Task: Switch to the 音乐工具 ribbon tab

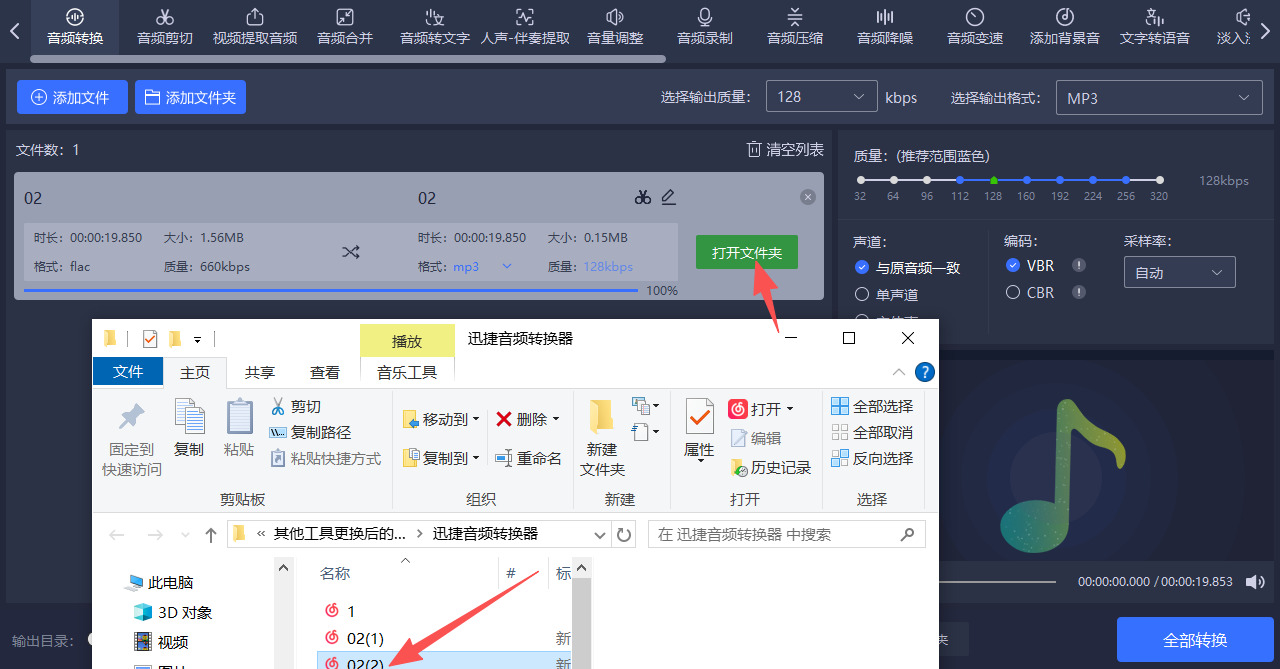Action: [x=407, y=372]
